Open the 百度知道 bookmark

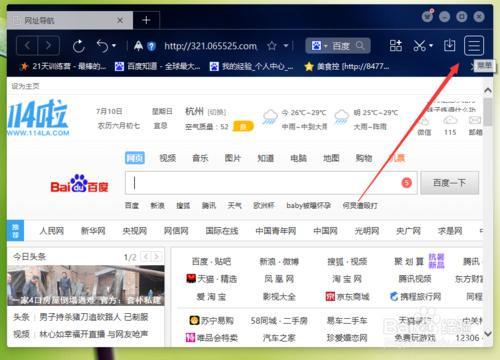pyautogui.click(x=157, y=66)
